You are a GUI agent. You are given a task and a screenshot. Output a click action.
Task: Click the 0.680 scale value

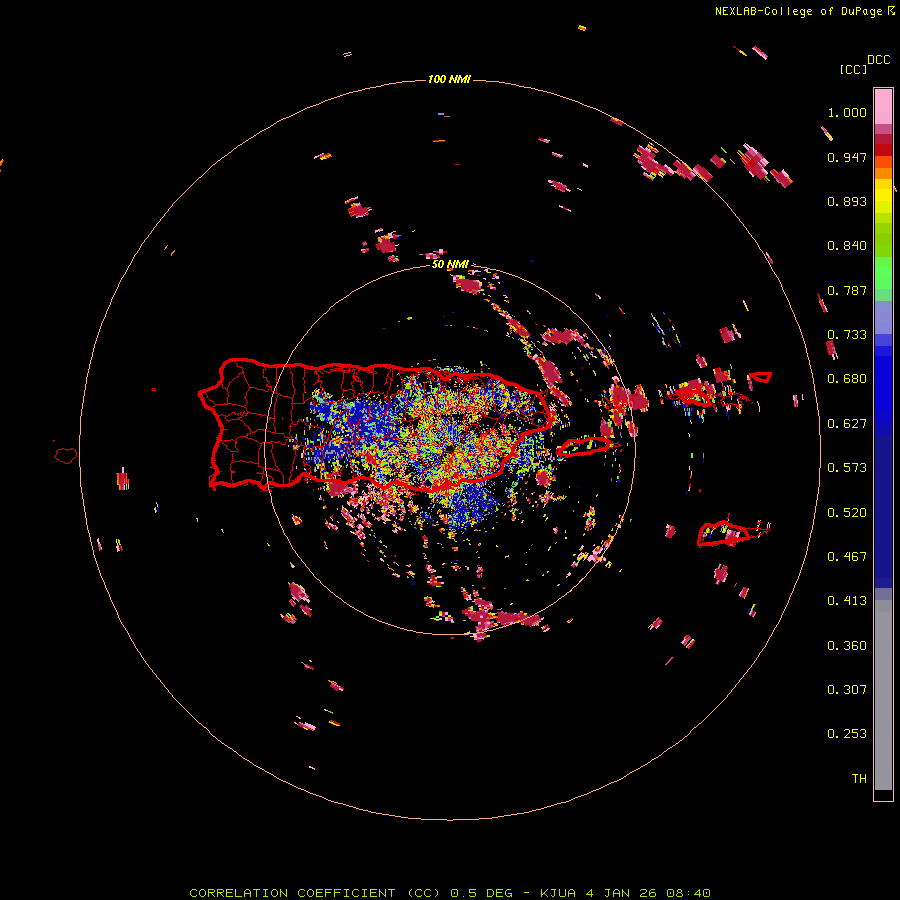pos(847,379)
